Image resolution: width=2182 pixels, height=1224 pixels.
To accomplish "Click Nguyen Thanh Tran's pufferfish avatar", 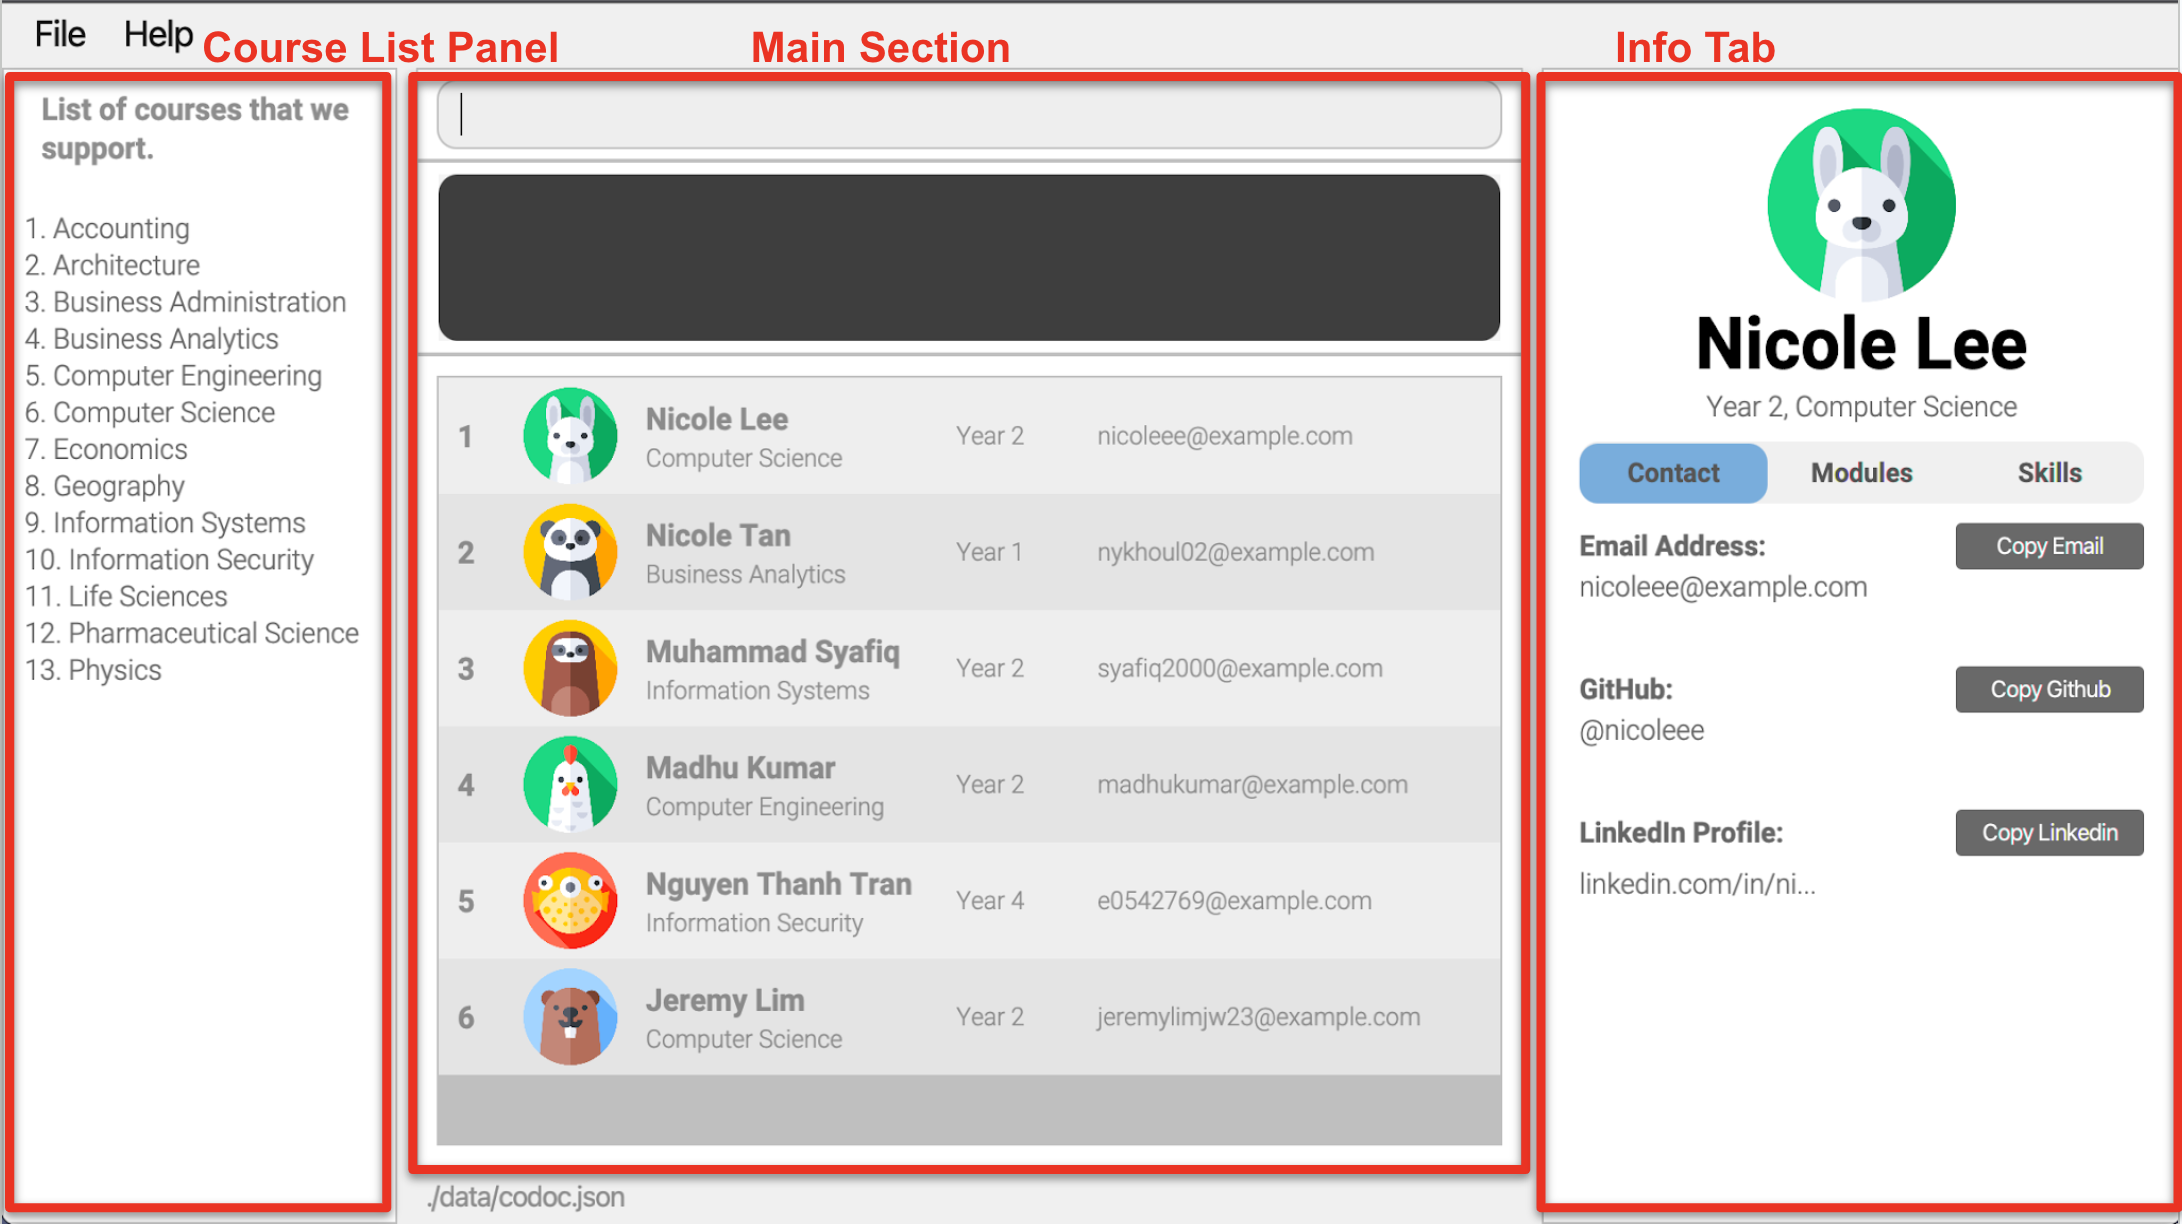I will pos(571,900).
